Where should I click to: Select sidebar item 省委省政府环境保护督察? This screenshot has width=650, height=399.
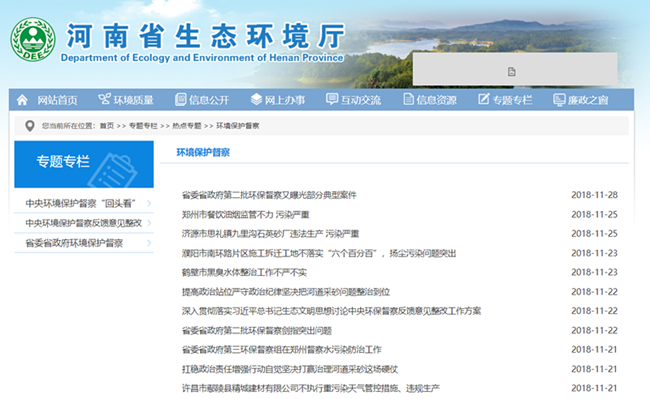click(x=74, y=243)
